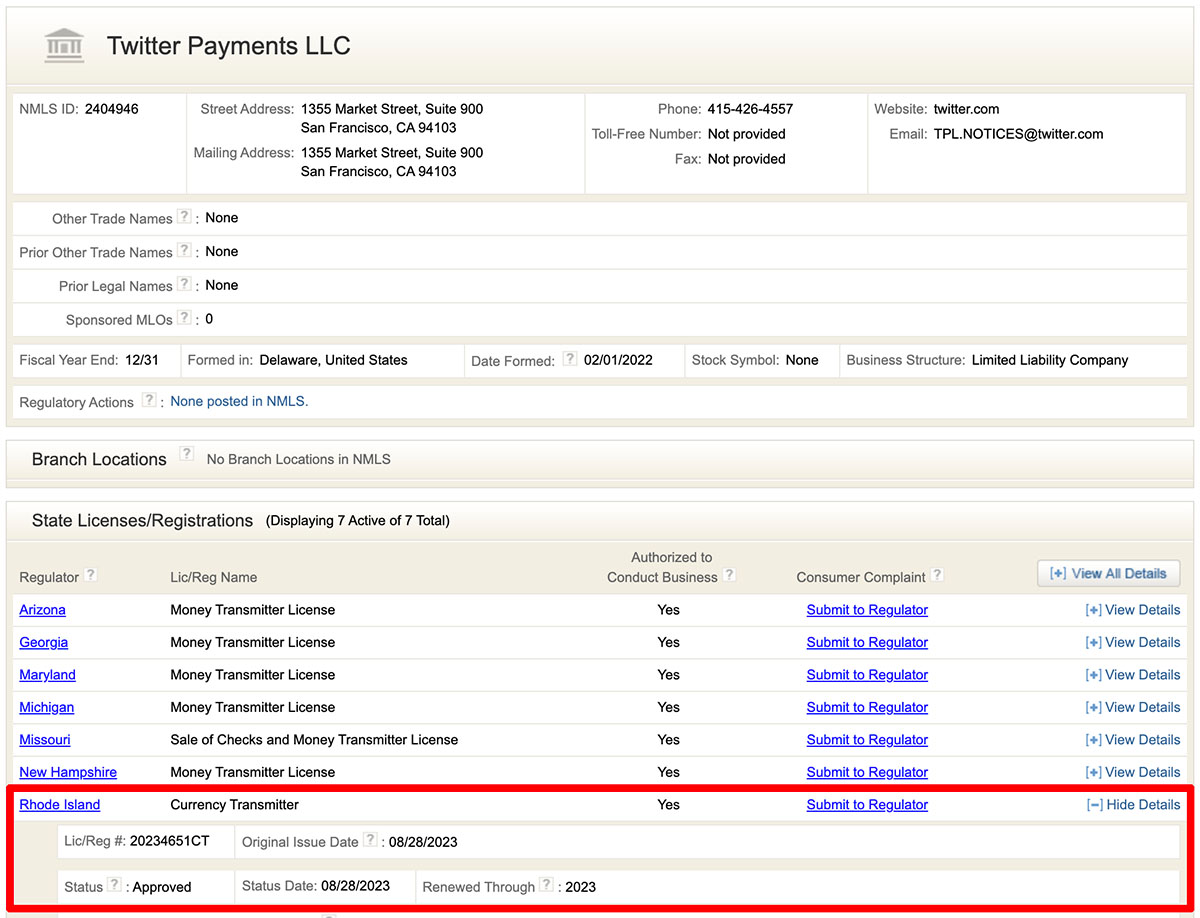Open the help icon next to Branch Locations
1200x918 pixels.
pos(187,454)
